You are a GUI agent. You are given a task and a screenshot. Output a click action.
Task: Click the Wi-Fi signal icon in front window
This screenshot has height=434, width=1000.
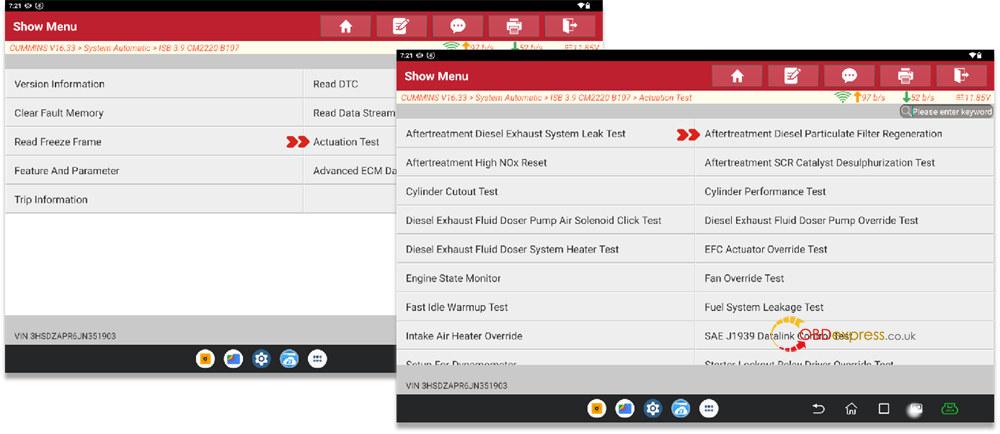842,98
